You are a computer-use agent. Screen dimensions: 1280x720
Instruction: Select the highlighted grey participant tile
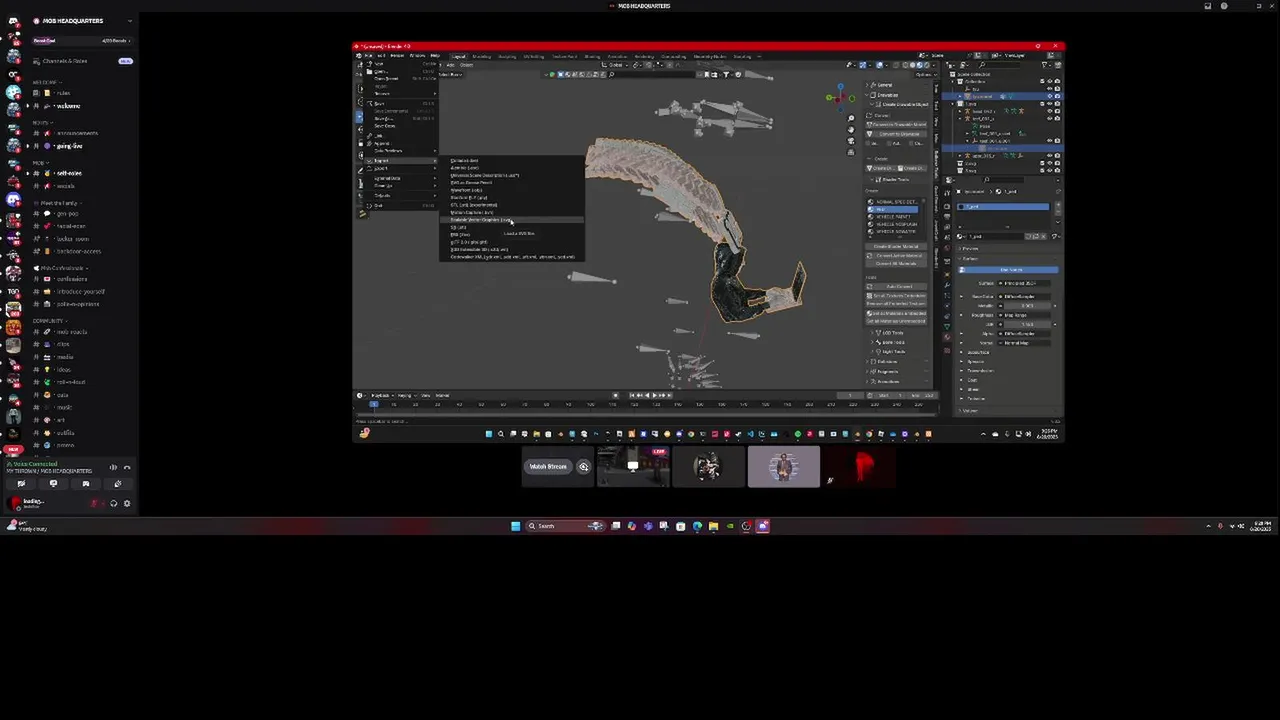coord(784,467)
